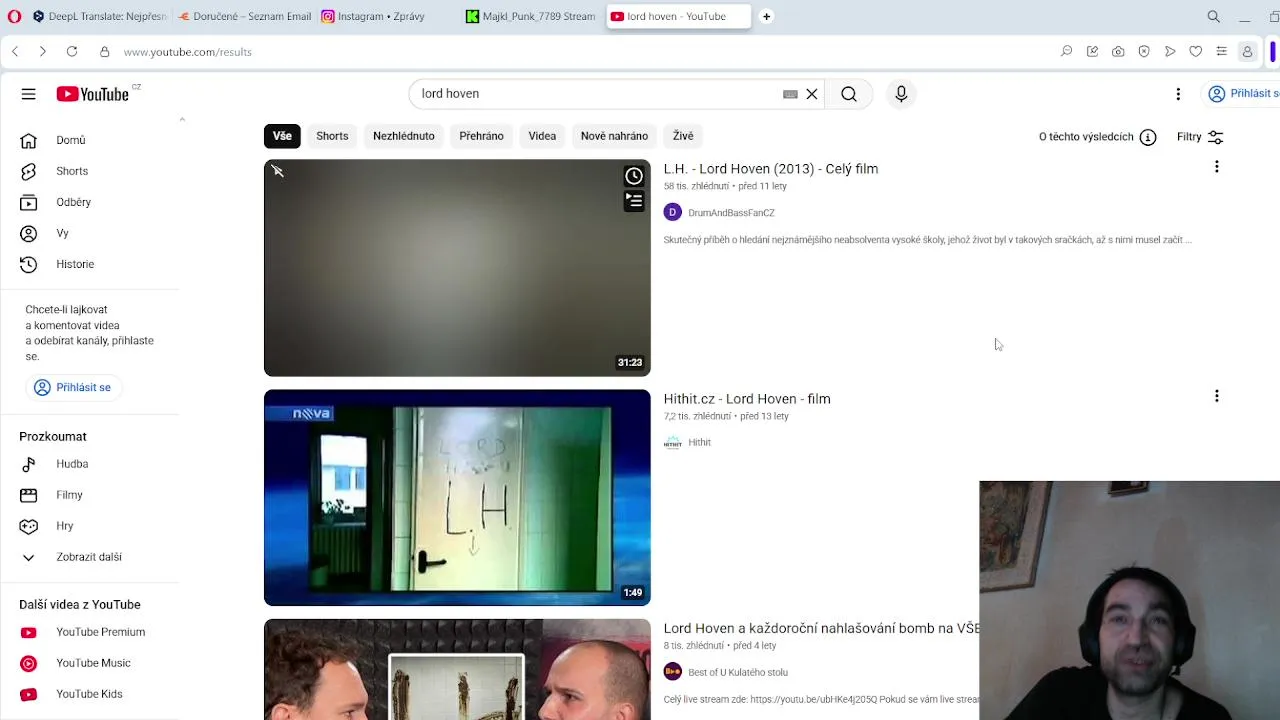Add Lord Hoven (2013) video to Watch Later
This screenshot has height=720, width=1280.
[x=634, y=176]
